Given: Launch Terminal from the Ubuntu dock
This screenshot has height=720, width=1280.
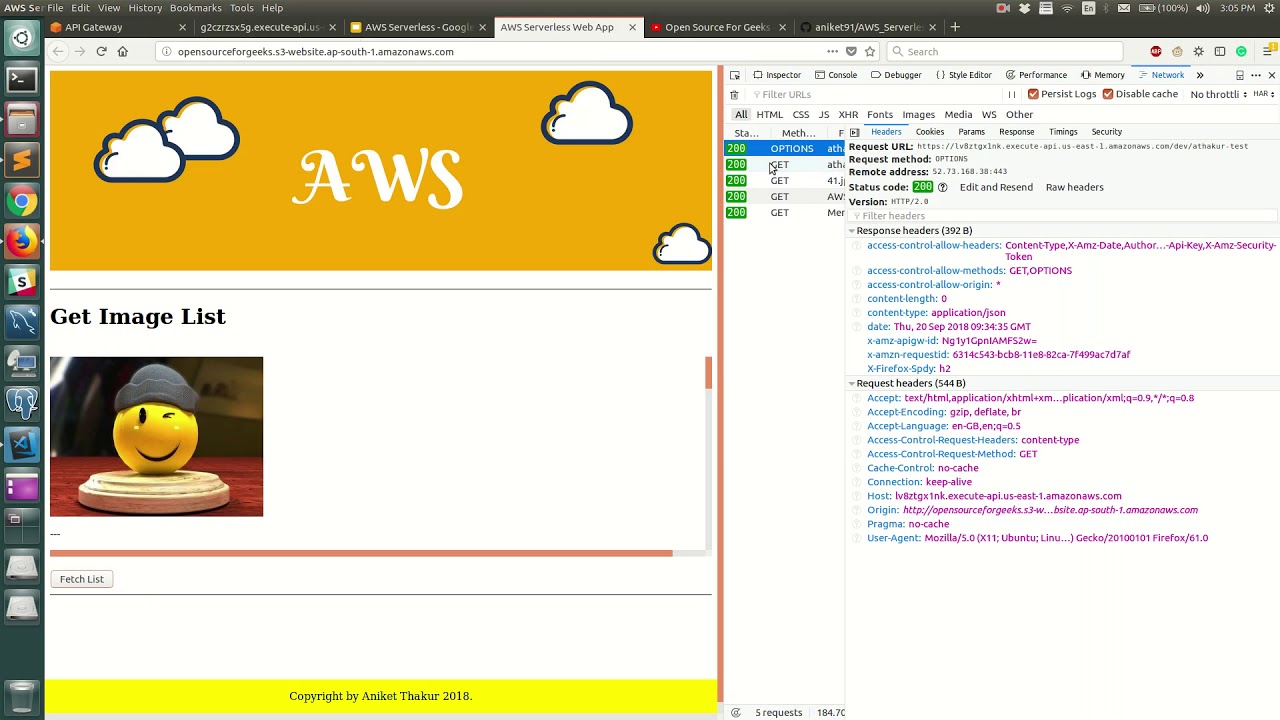Looking at the screenshot, I should point(22,79).
